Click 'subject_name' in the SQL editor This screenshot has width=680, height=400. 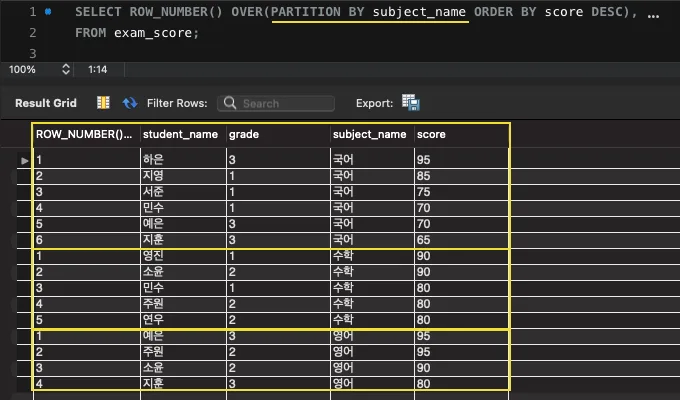point(419,12)
